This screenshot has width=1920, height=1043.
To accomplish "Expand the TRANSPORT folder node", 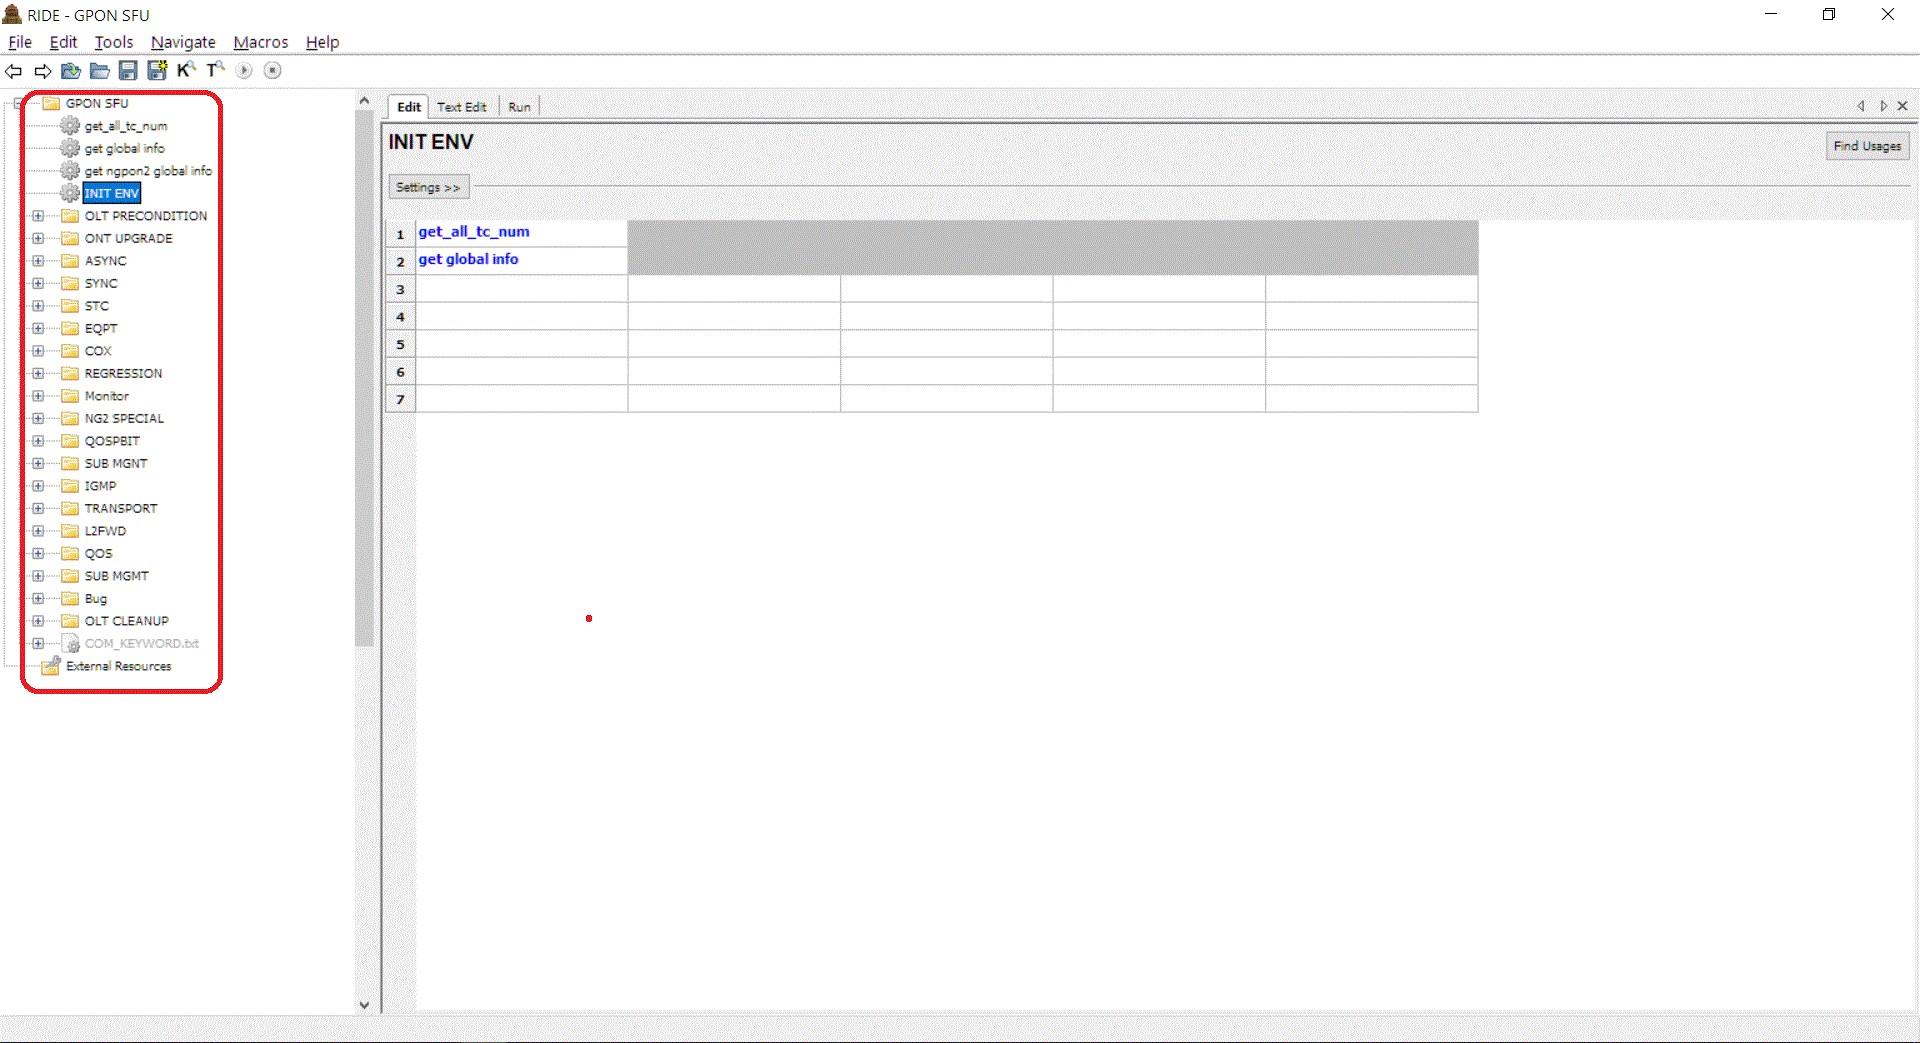I will pyautogui.click(x=38, y=509).
